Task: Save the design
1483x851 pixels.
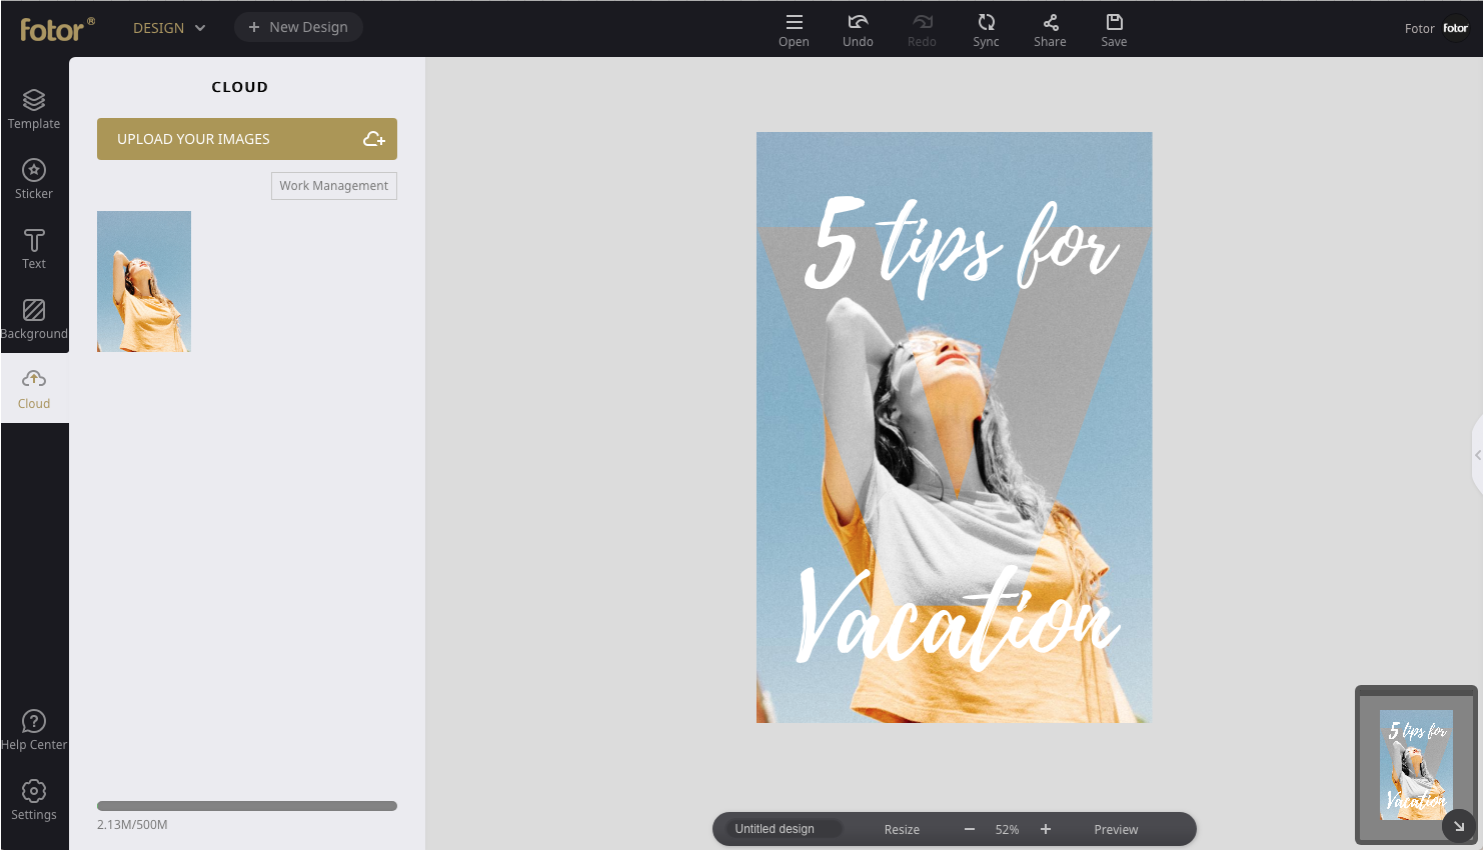Action: pos(1114,30)
